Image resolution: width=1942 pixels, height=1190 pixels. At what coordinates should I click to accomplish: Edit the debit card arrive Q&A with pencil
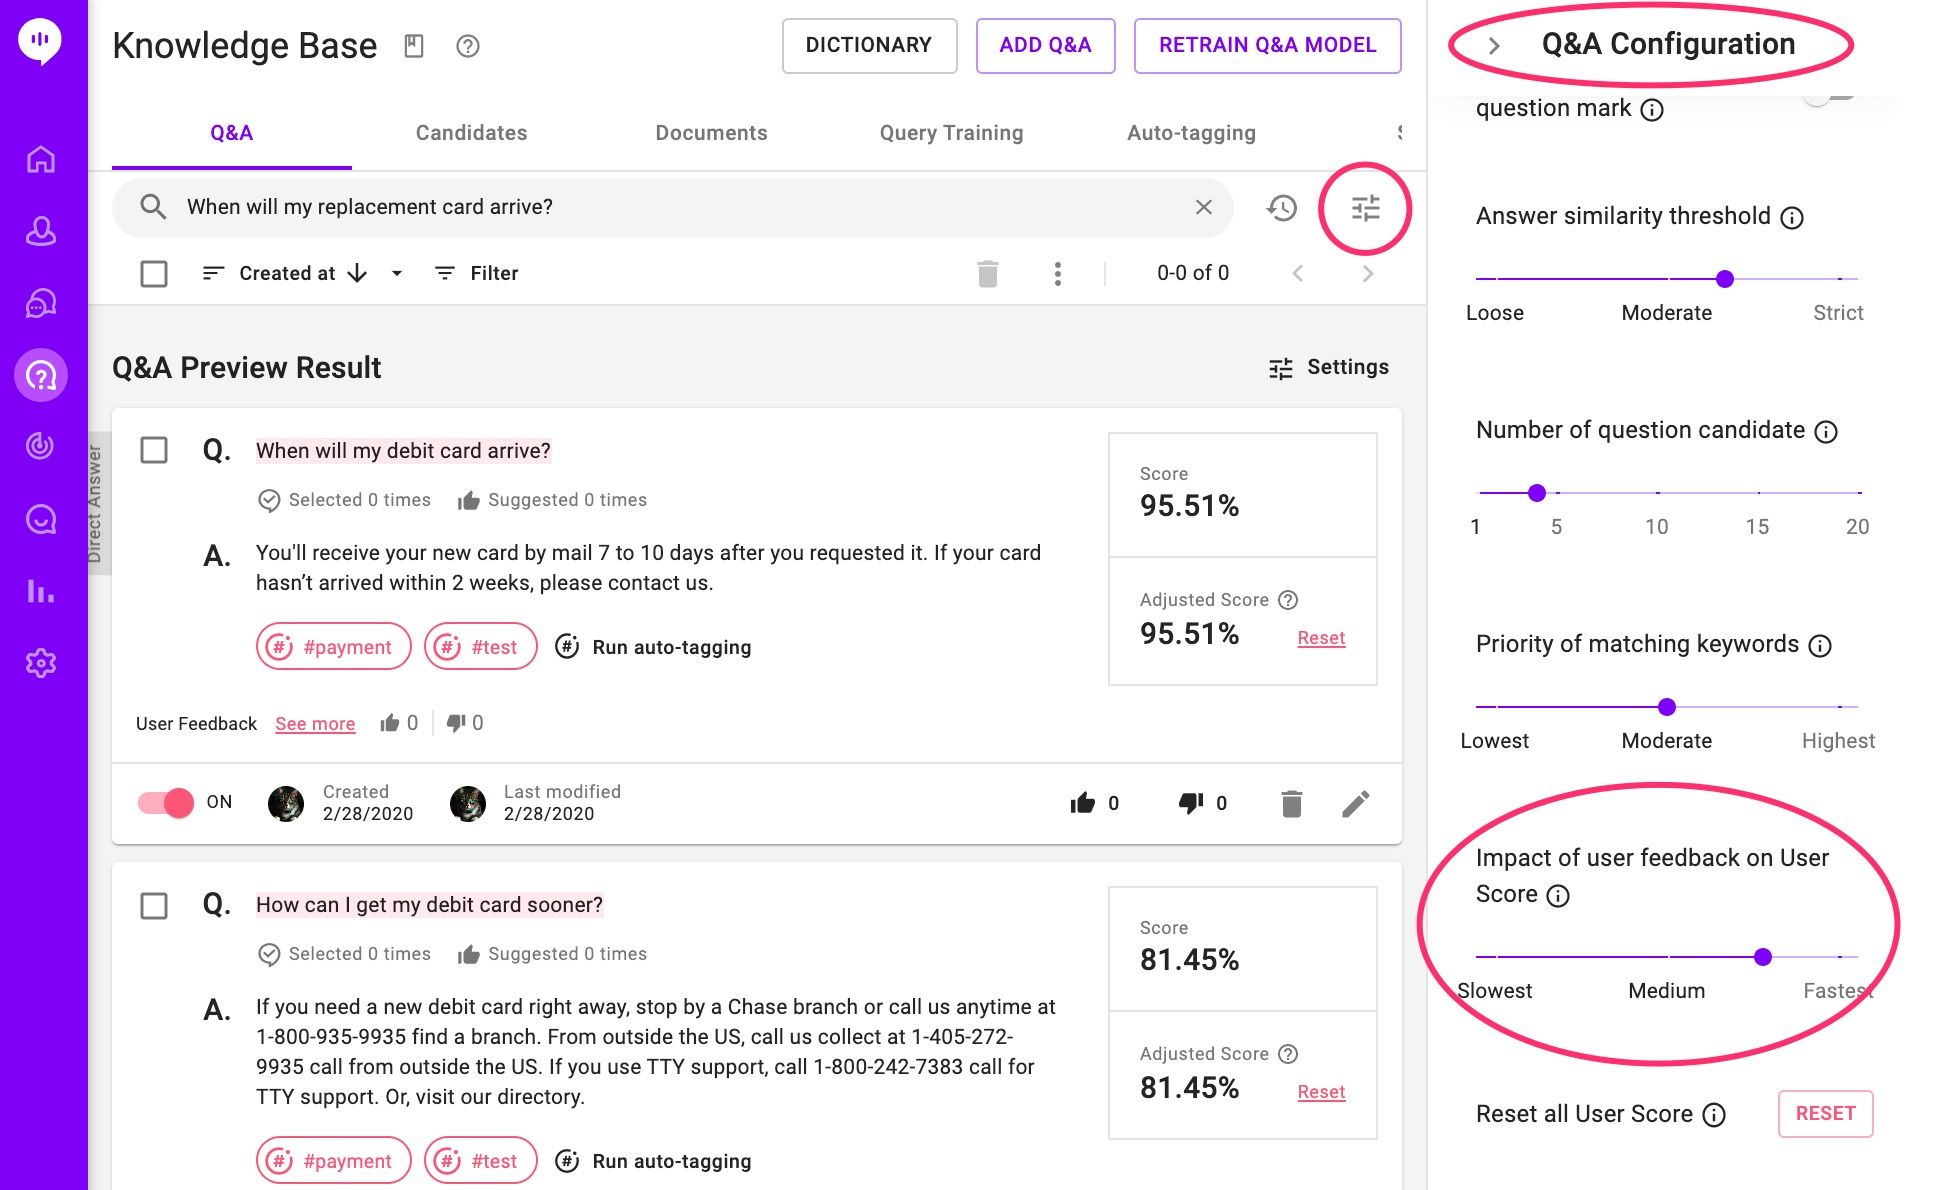coord(1355,803)
